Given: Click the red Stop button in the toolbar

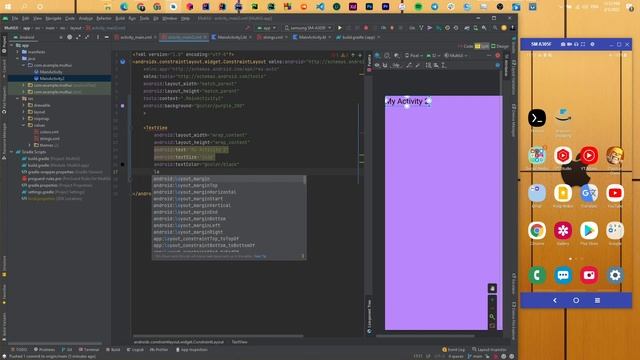Looking at the screenshot, I should 366,28.
